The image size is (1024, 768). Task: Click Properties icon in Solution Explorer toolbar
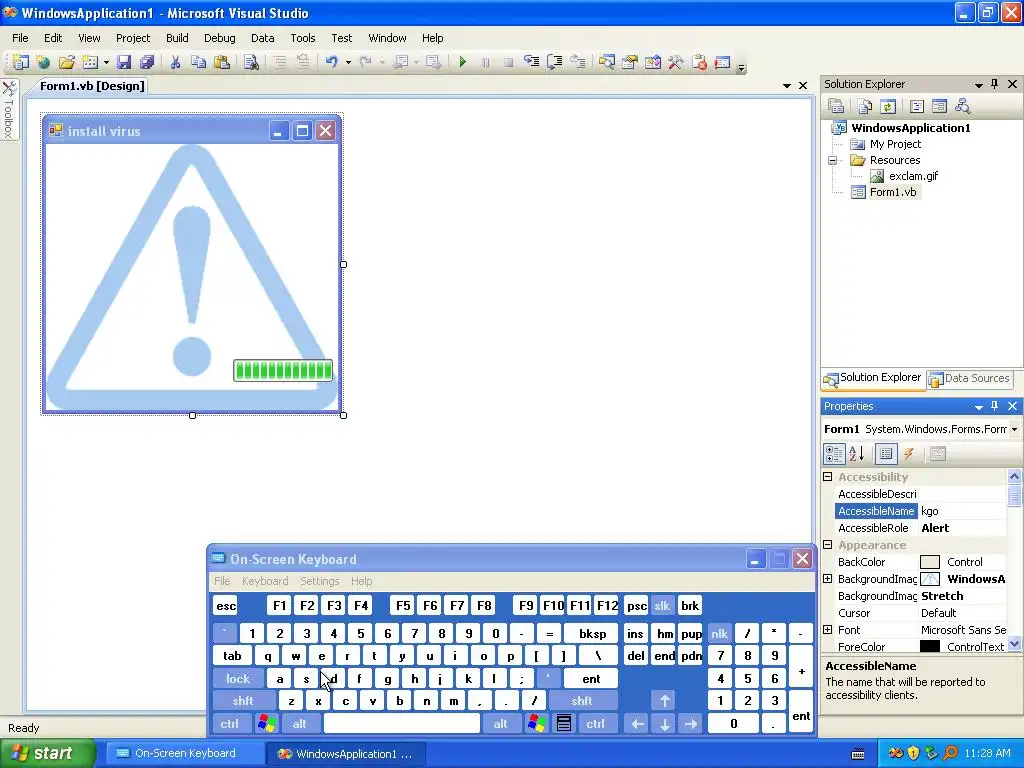(x=836, y=106)
